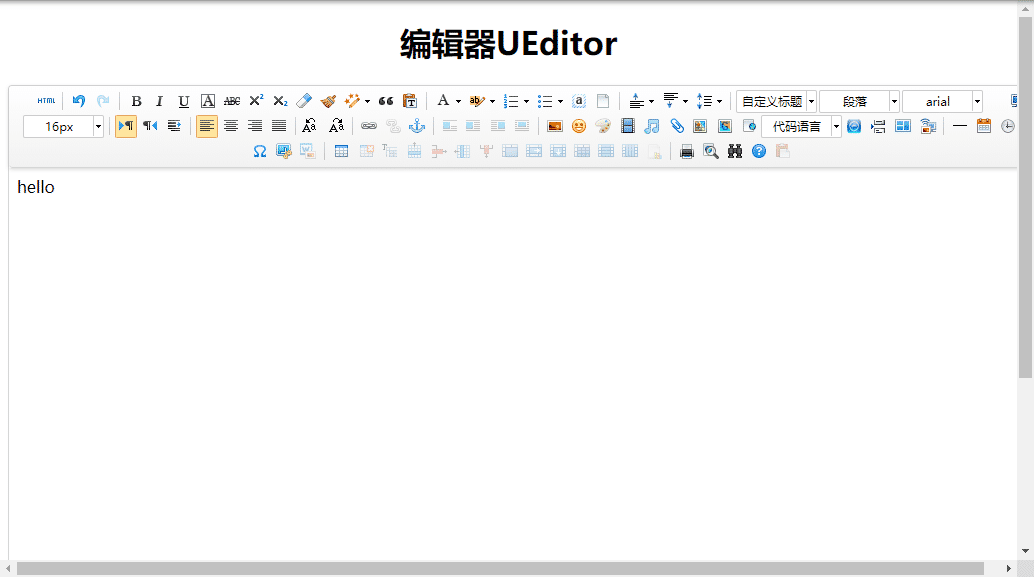Insert a hyperlink with chain icon
The width and height of the screenshot is (1034, 577).
pos(369,126)
